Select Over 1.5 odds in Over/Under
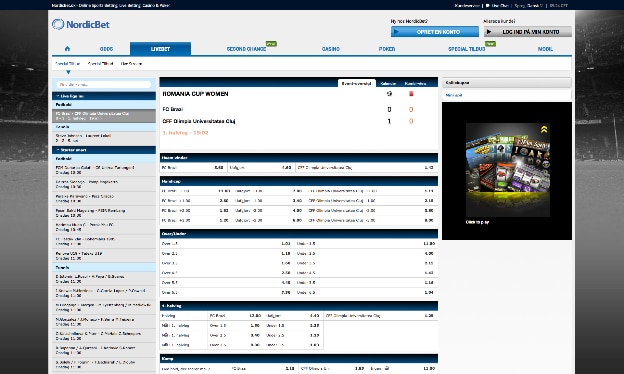Viewport: 624px width, 374px height. point(226,243)
